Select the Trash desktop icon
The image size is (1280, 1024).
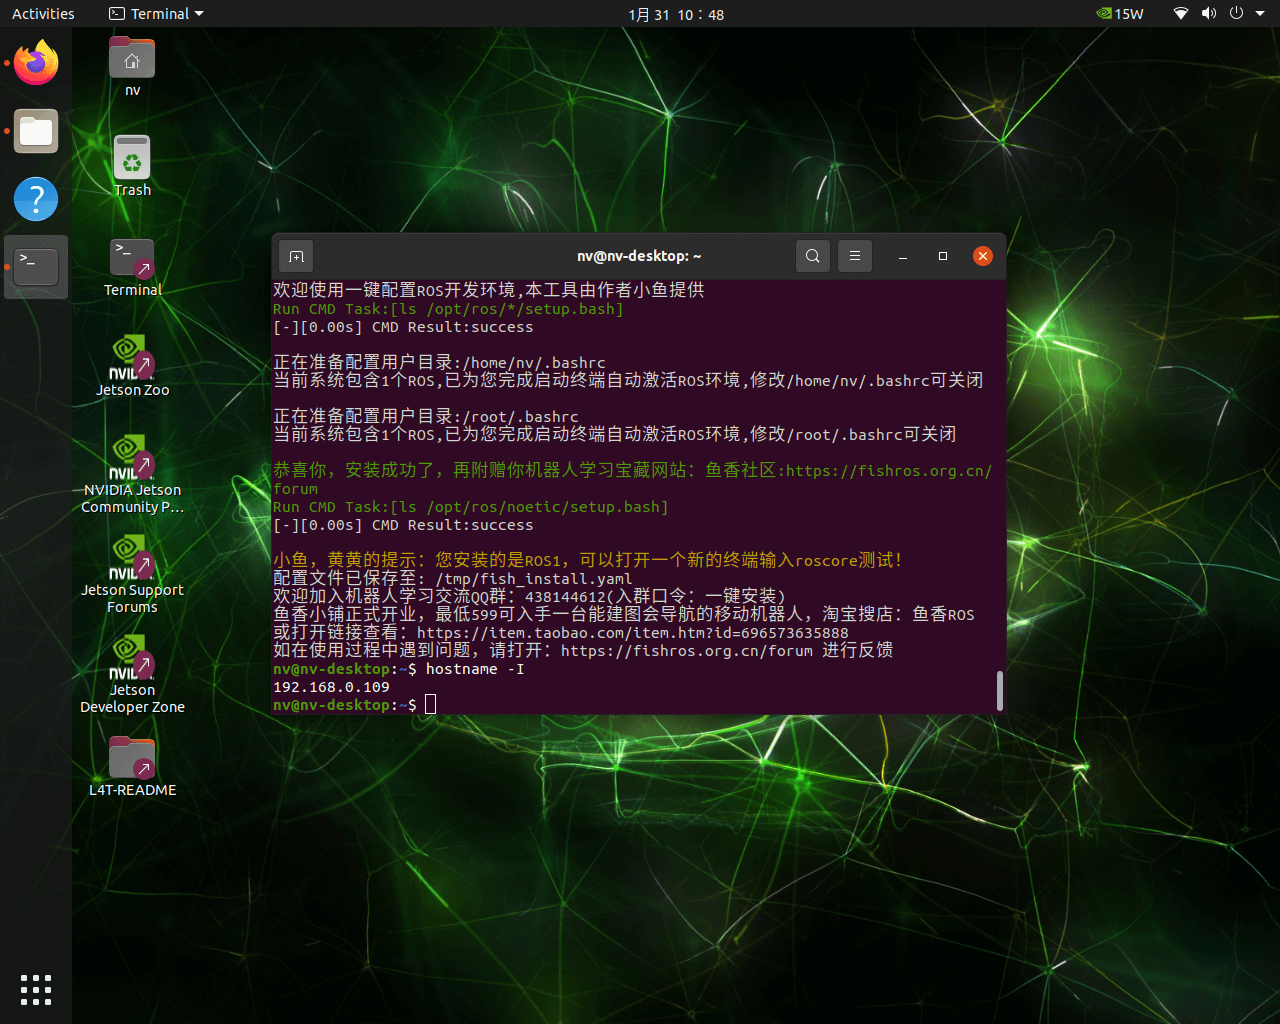tap(132, 161)
